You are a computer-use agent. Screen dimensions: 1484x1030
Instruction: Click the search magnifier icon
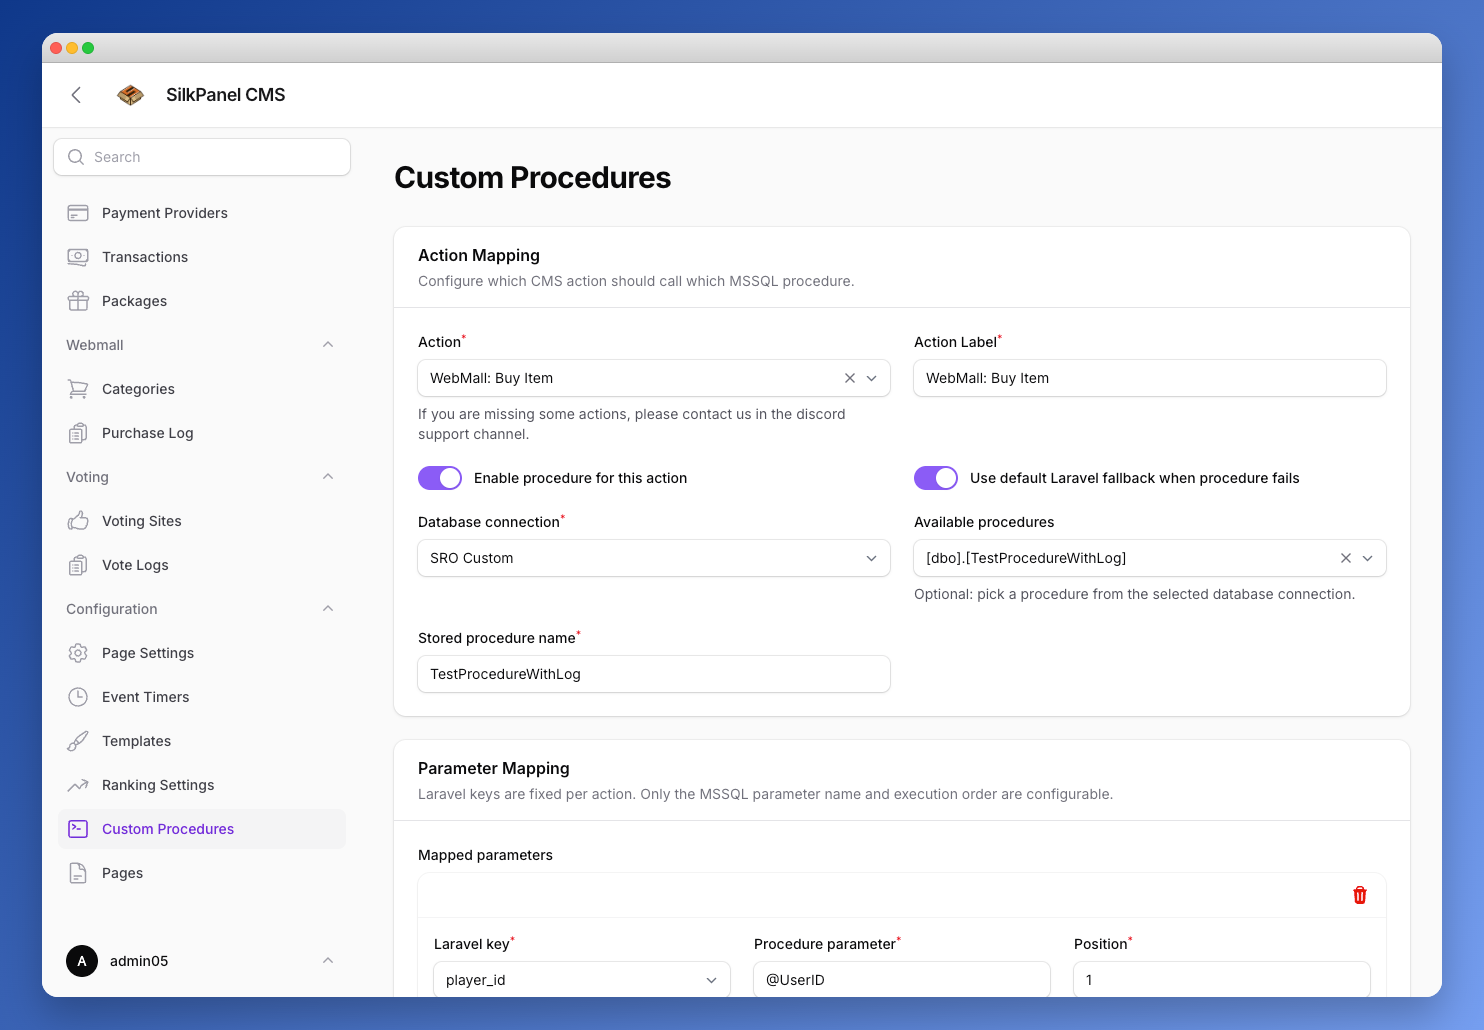(76, 157)
